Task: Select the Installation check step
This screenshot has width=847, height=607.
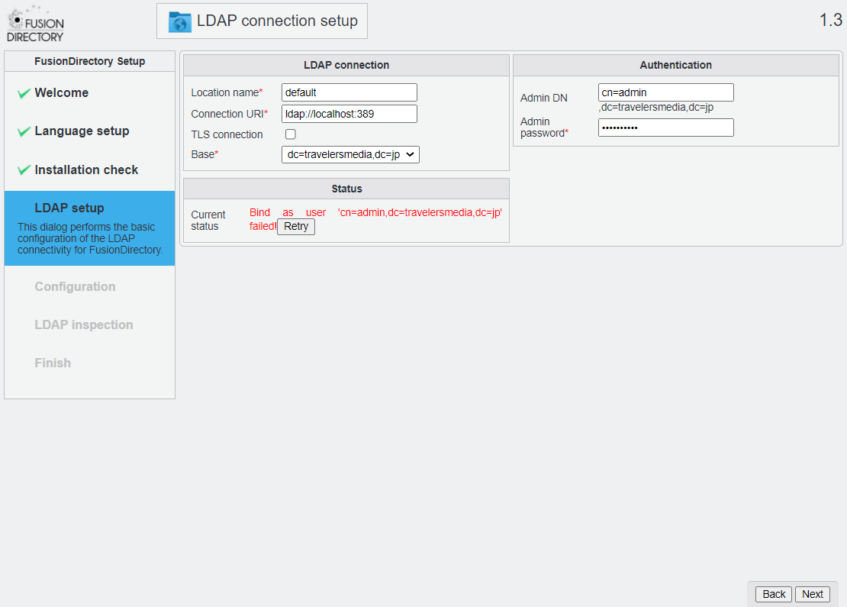Action: click(86, 170)
